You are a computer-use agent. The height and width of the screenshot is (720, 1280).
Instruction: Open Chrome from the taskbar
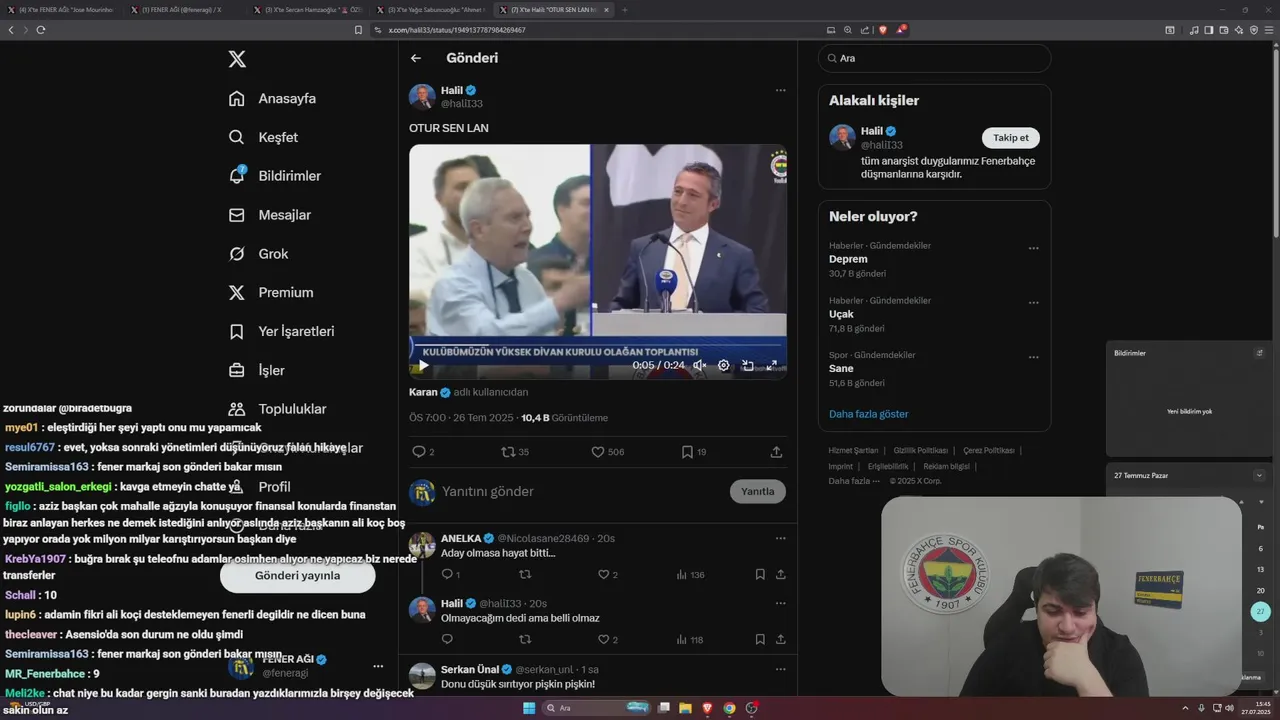coord(729,708)
